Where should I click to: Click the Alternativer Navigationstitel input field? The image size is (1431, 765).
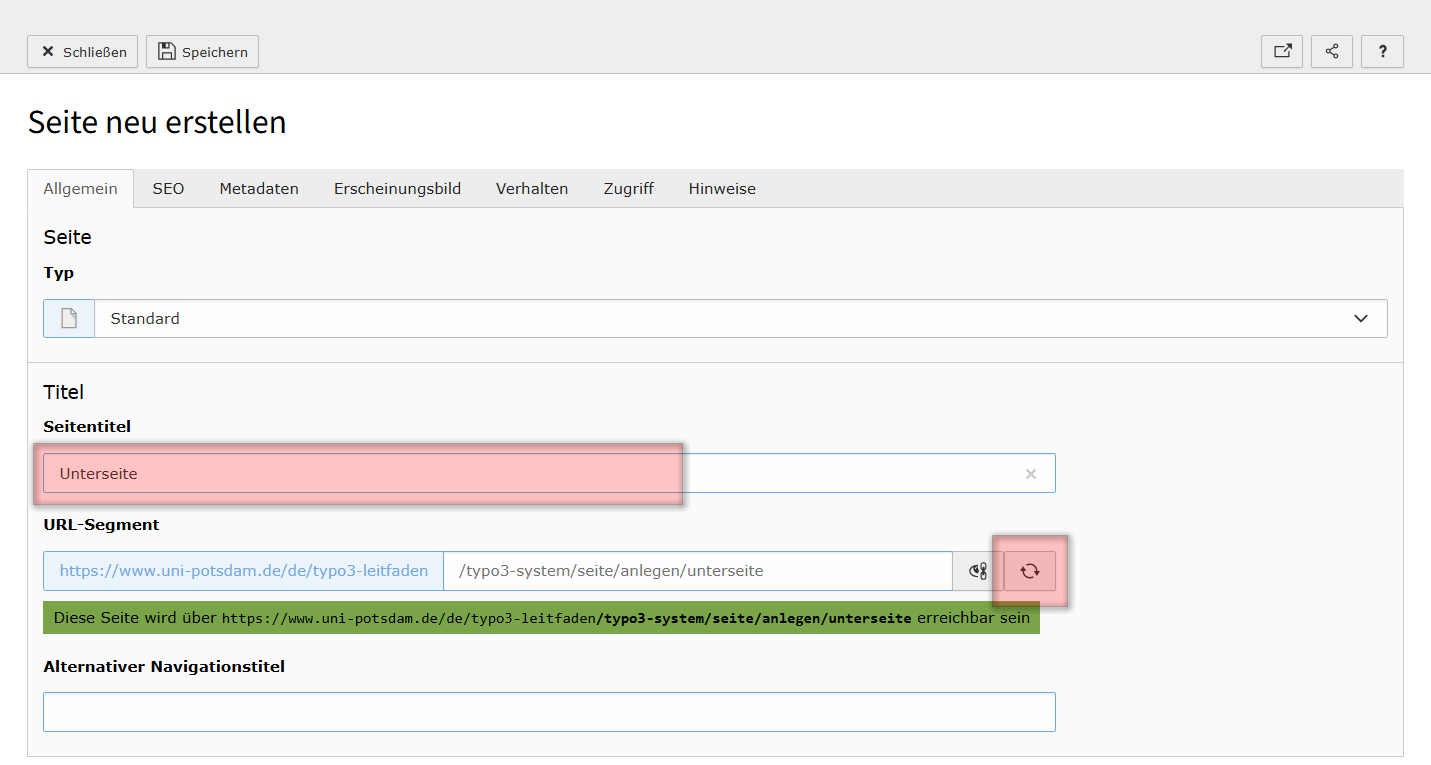point(549,712)
